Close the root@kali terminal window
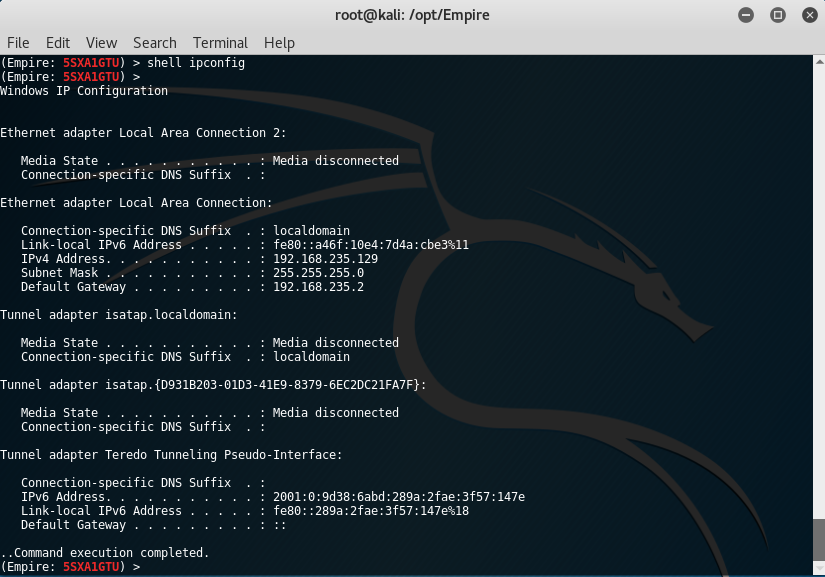The height and width of the screenshot is (577, 825). [x=810, y=15]
